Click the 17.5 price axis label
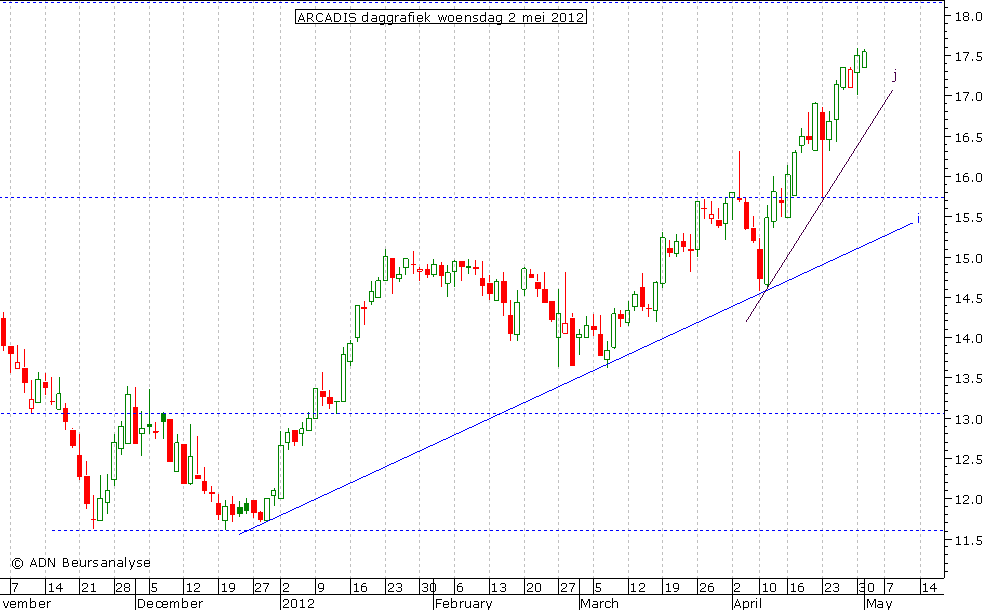Image resolution: width=985 pixels, height=610 pixels. (x=968, y=57)
